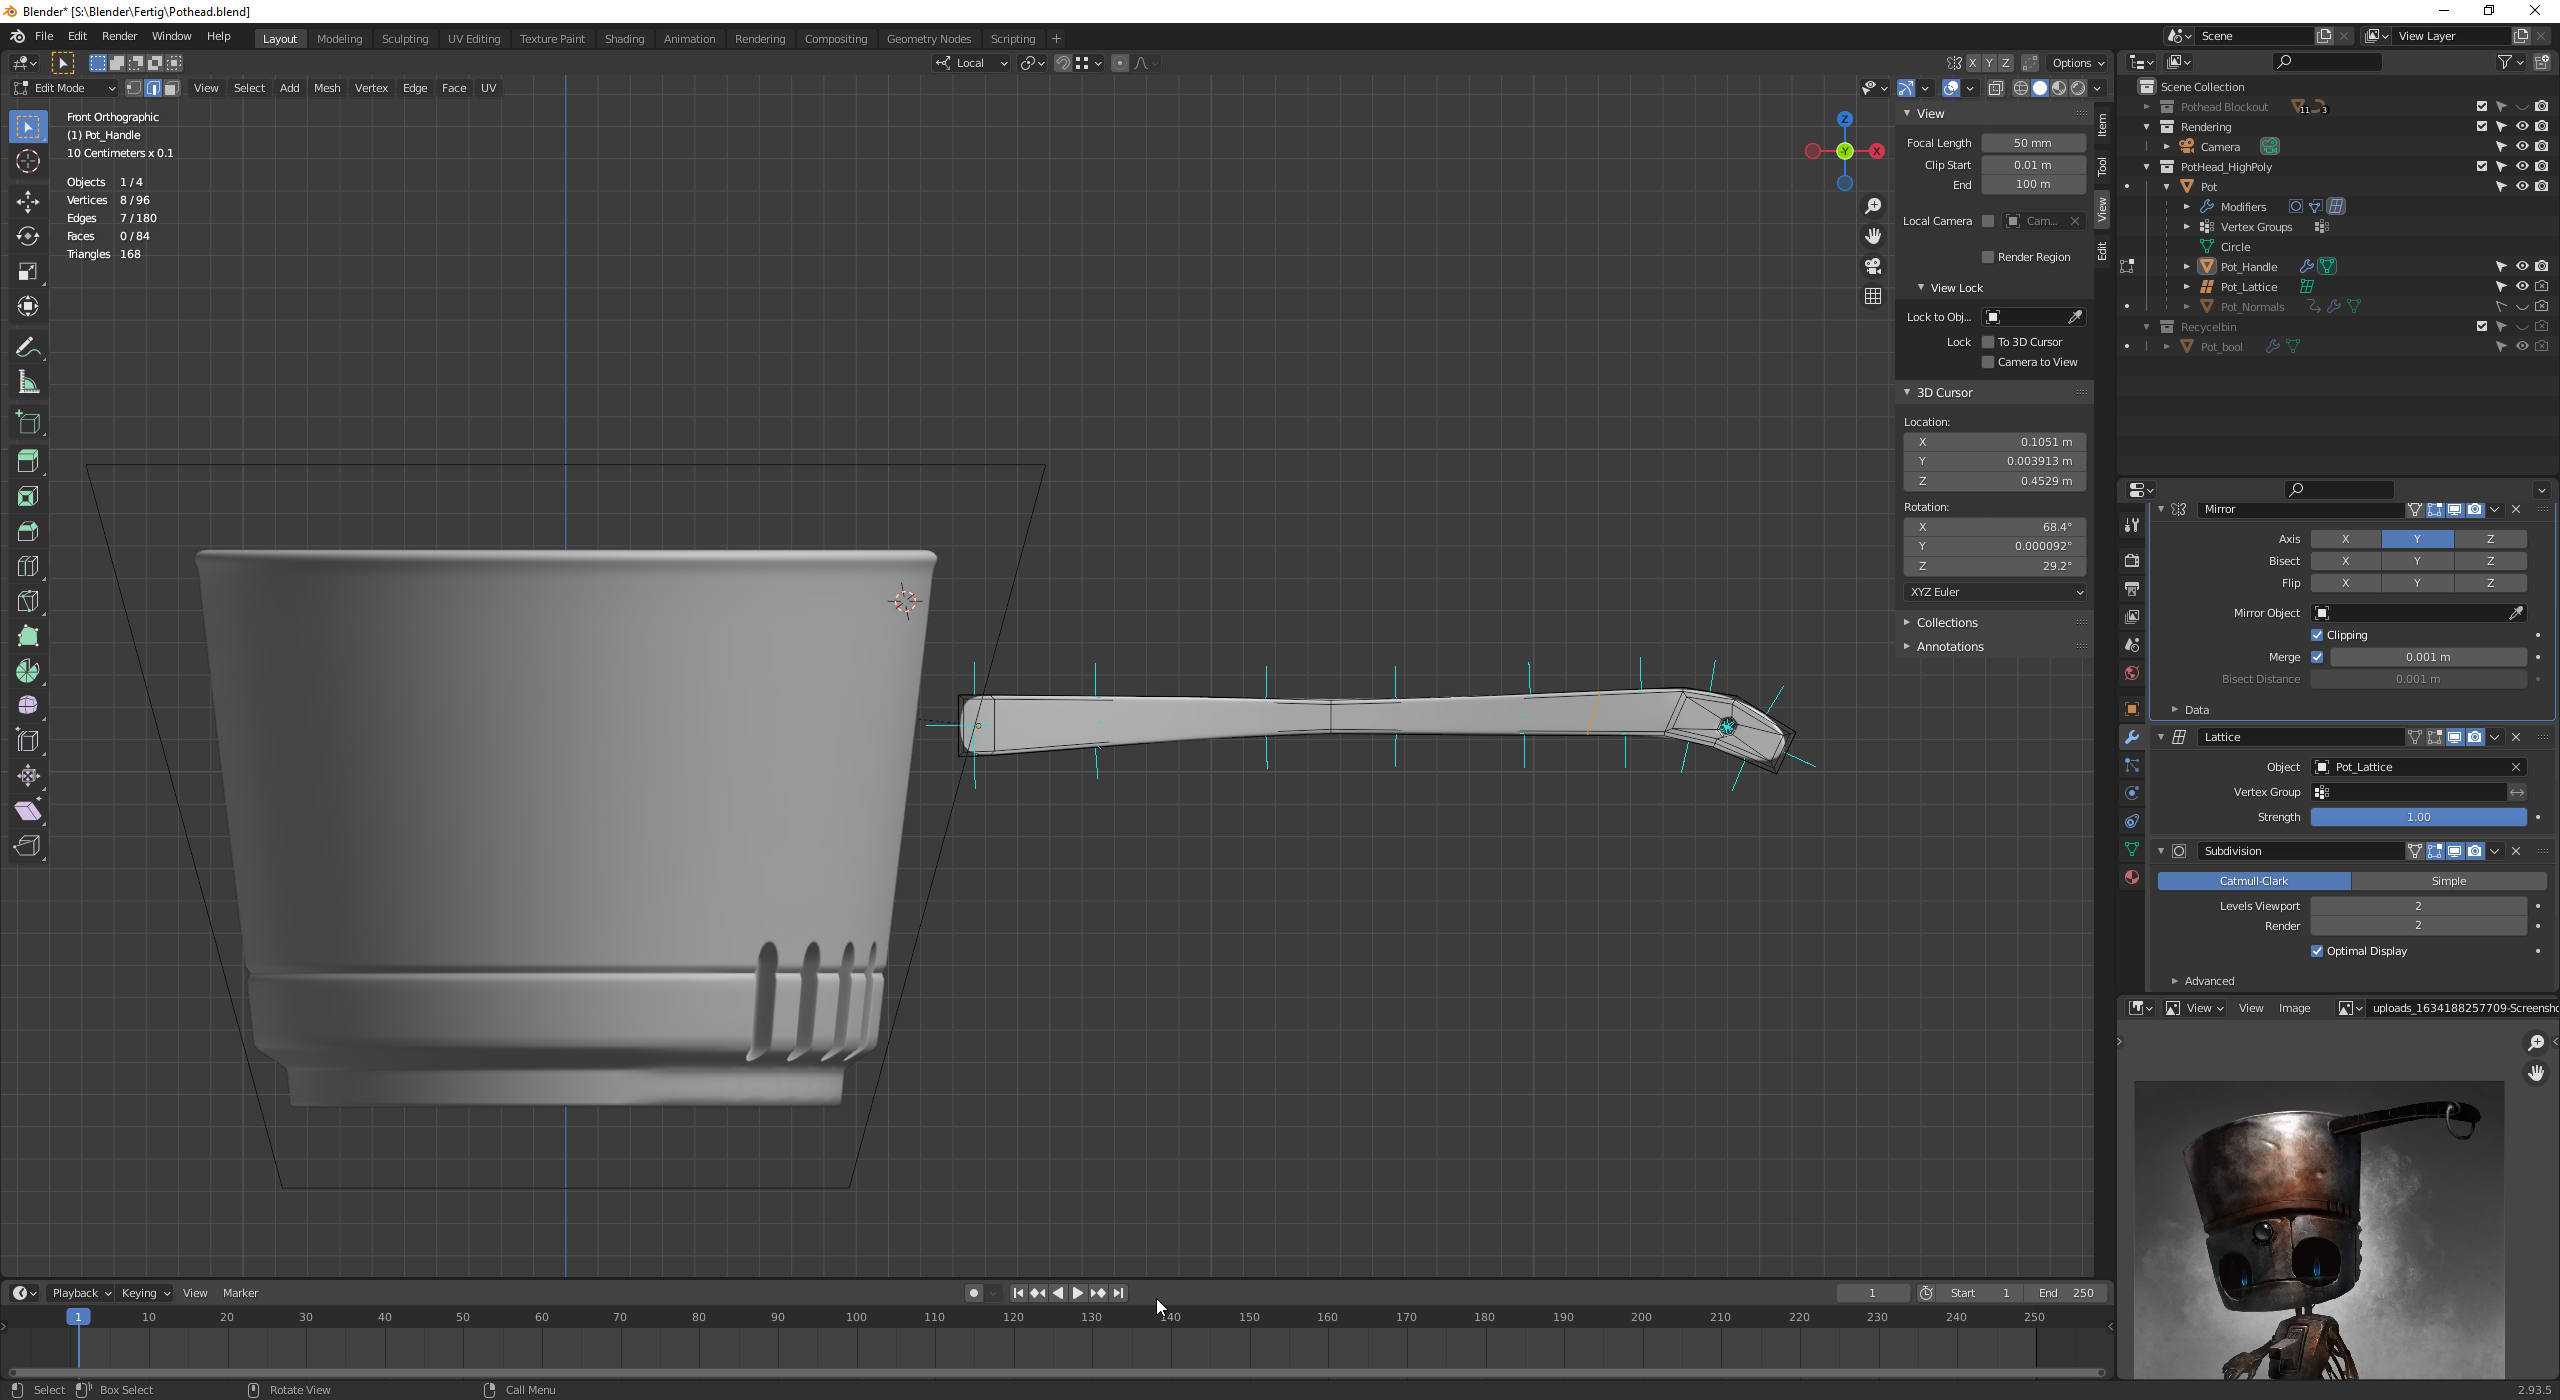Click the Options button in viewport header
The image size is (2560, 1400).
(2076, 63)
